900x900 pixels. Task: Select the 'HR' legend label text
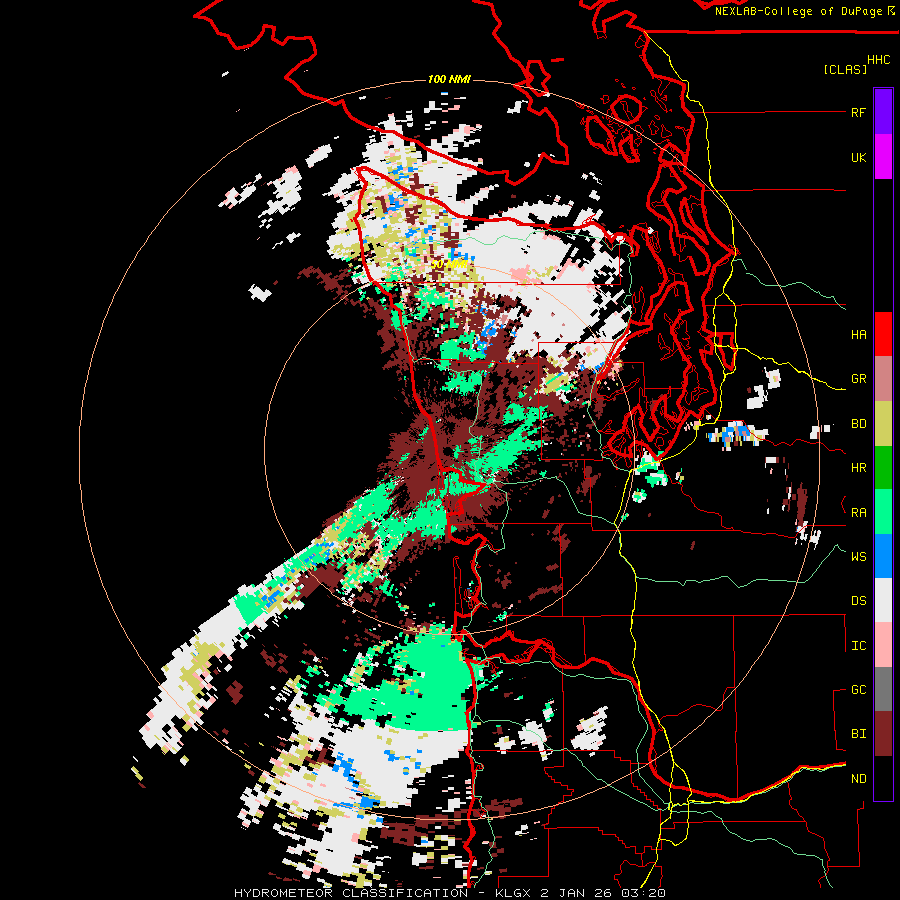tap(858, 468)
